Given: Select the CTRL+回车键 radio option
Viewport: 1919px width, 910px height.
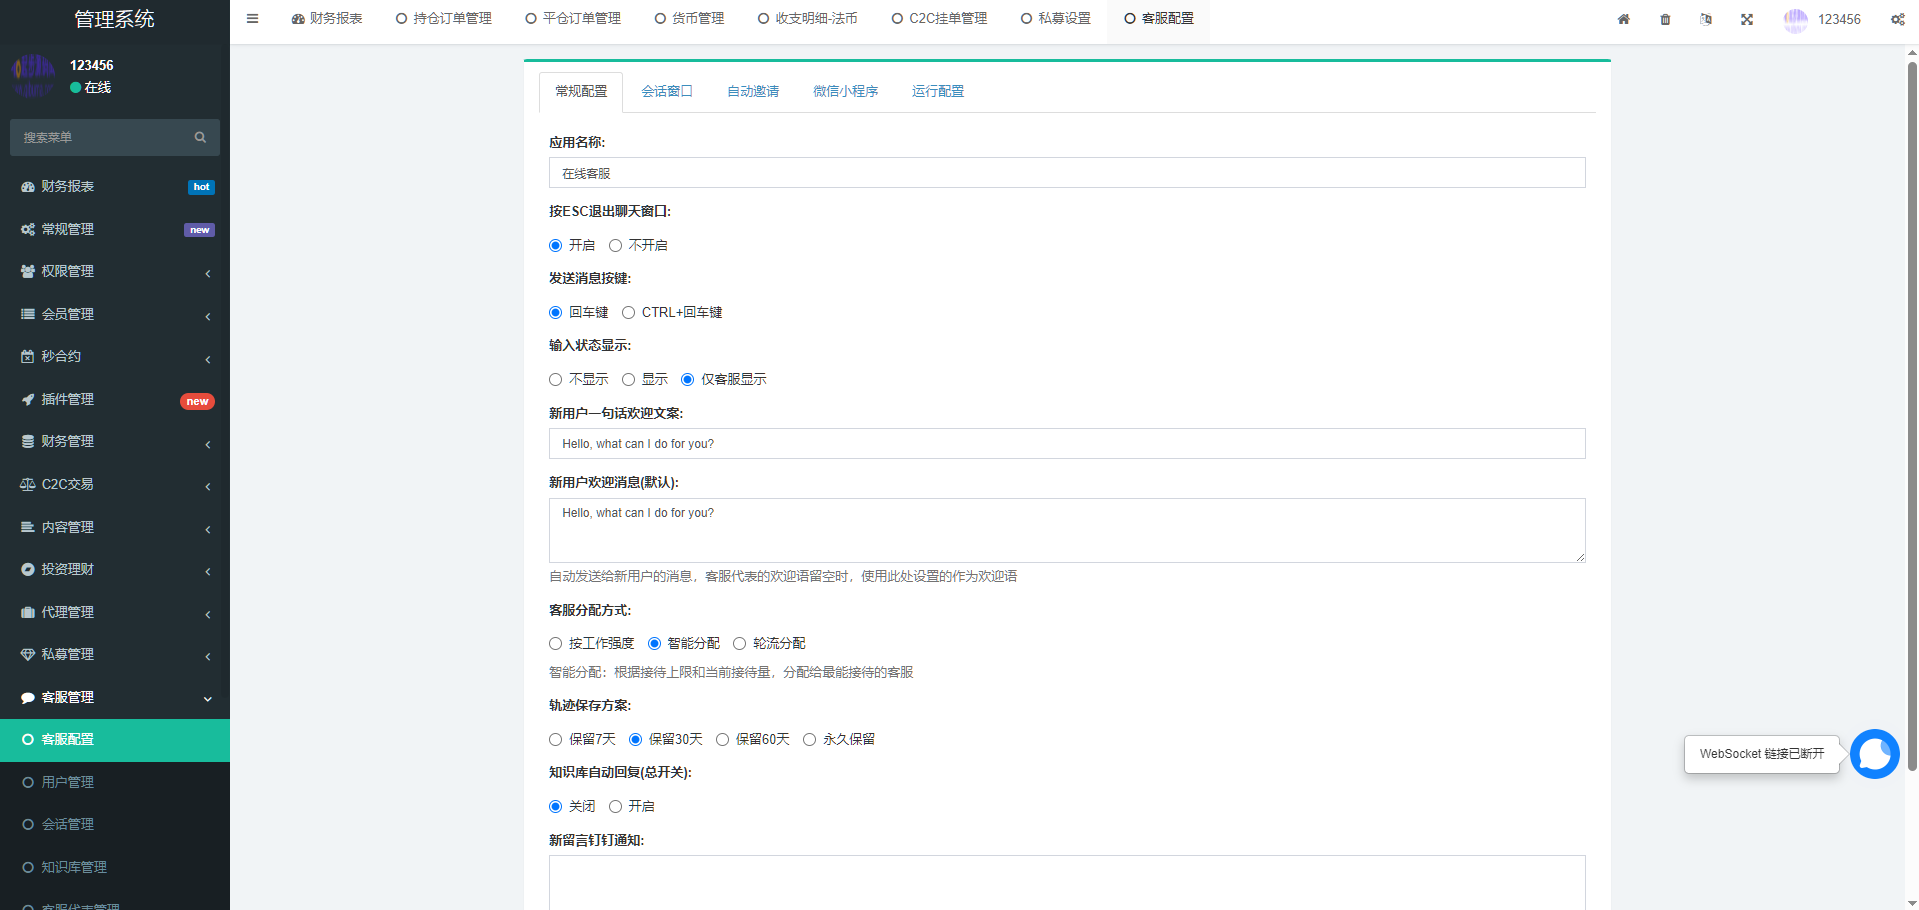Looking at the screenshot, I should click(x=629, y=313).
